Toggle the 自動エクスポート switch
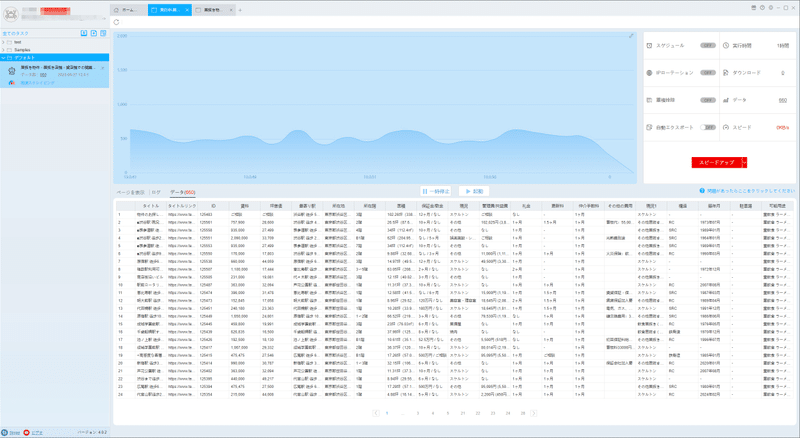Viewport: 800px width, 438px height. click(x=708, y=127)
